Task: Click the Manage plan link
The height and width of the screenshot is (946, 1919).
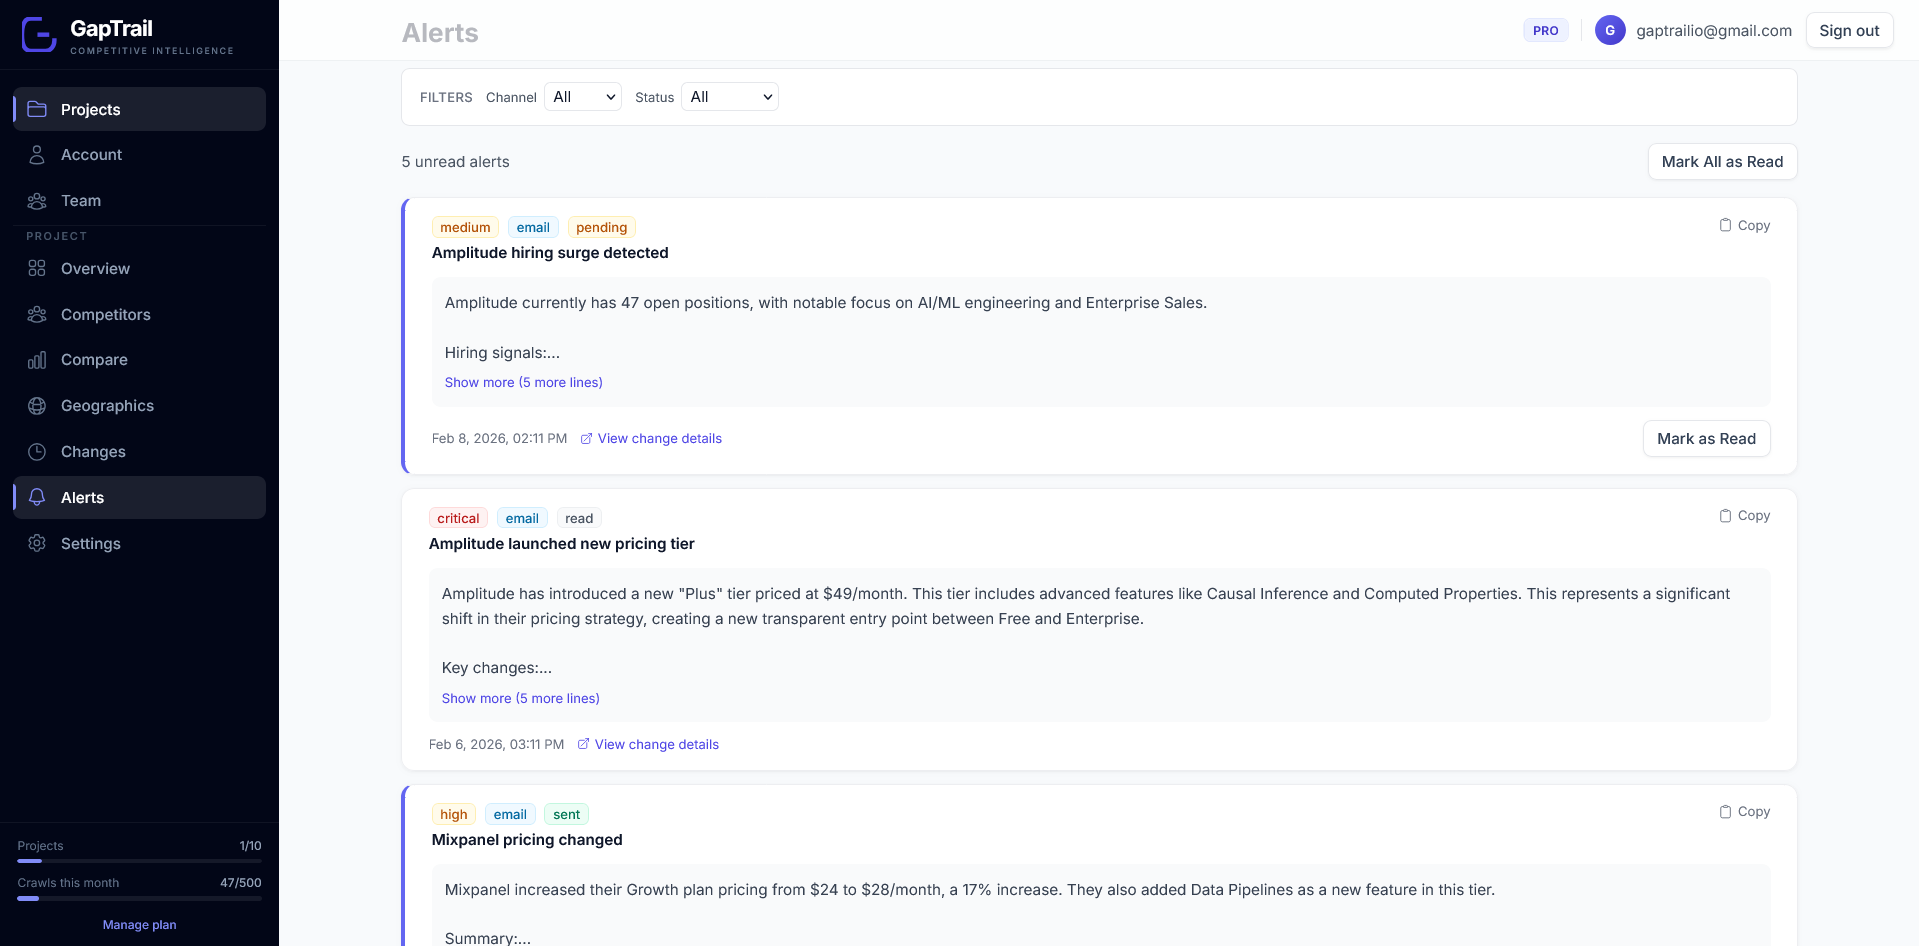Action: tap(139, 925)
